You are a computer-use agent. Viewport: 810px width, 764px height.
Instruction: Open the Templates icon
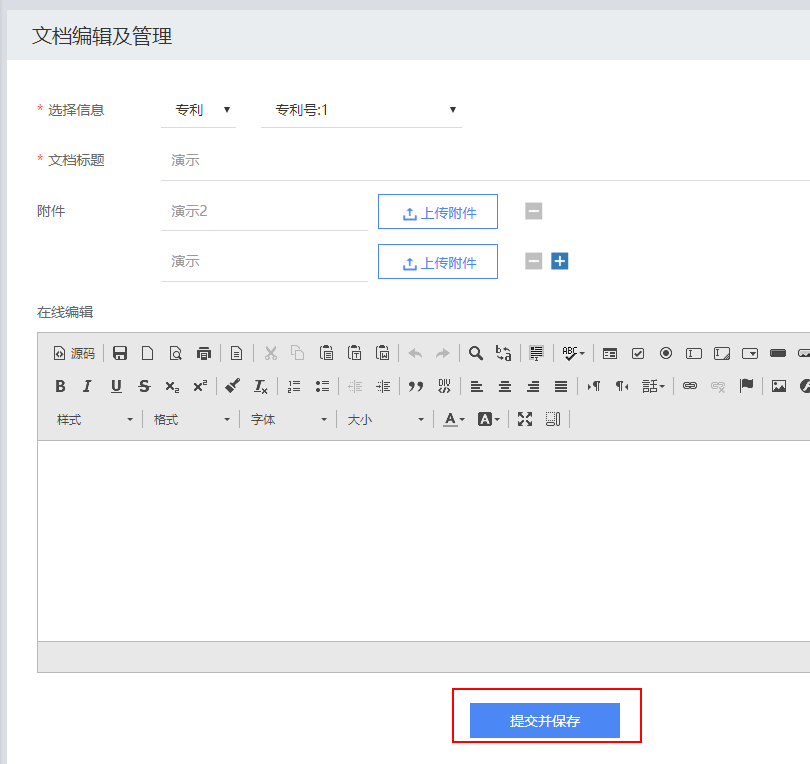pyautogui.click(x=237, y=353)
